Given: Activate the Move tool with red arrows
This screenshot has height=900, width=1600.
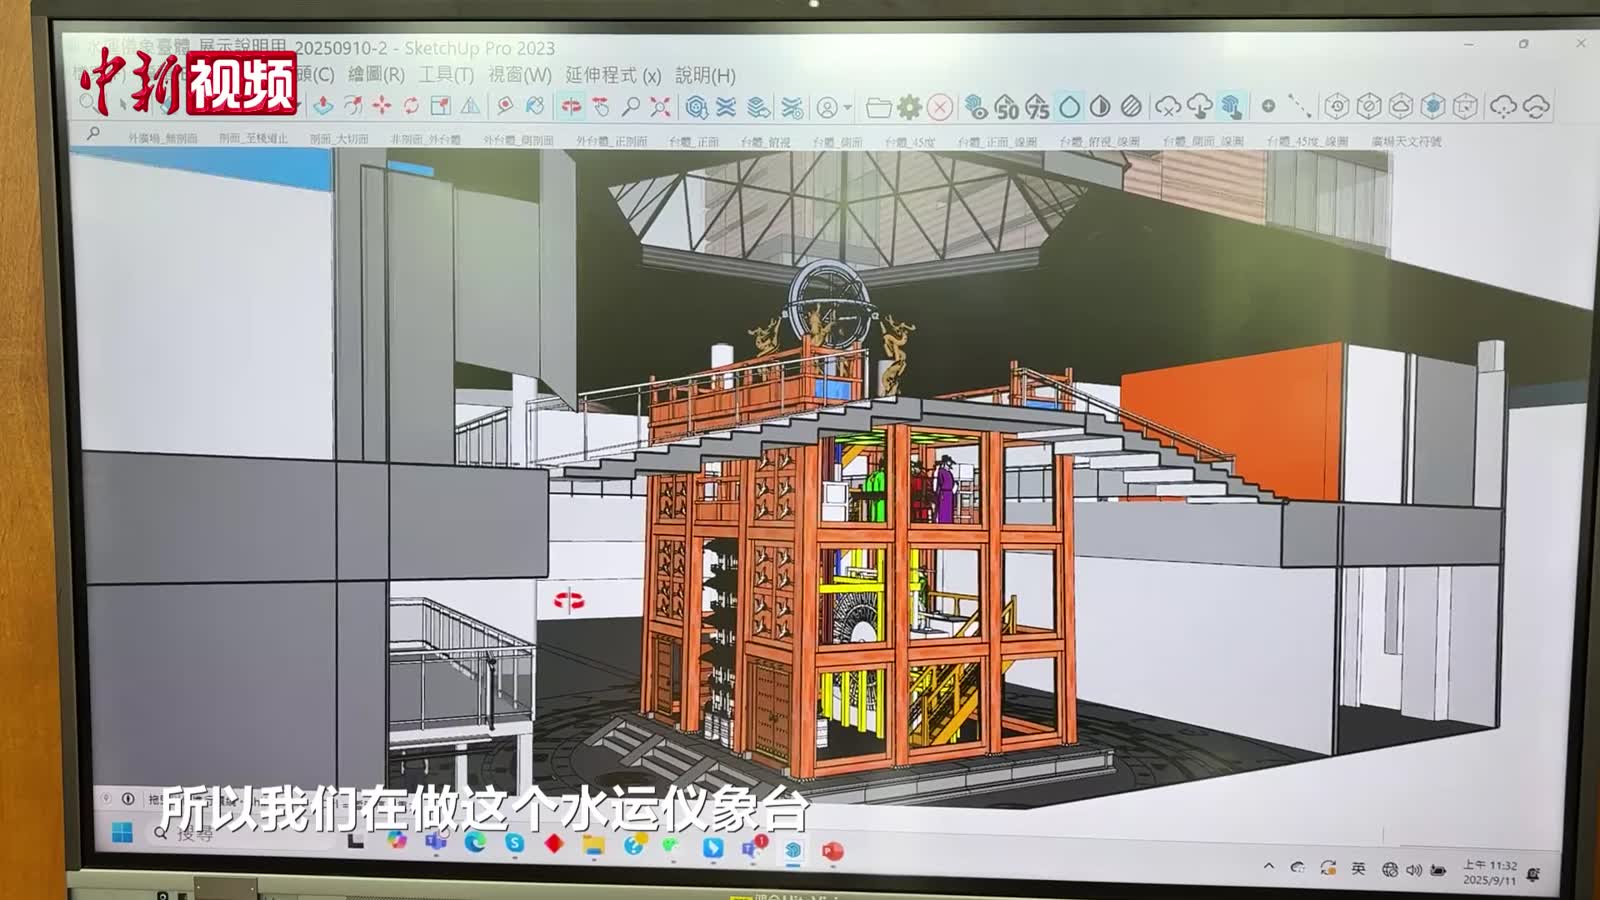Looking at the screenshot, I should [382, 105].
